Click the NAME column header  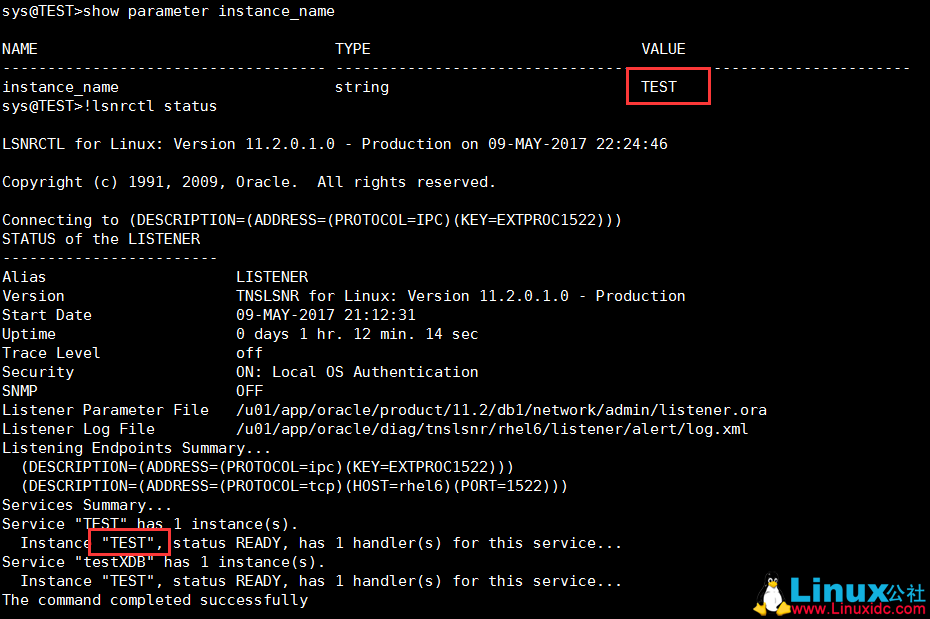(x=20, y=49)
